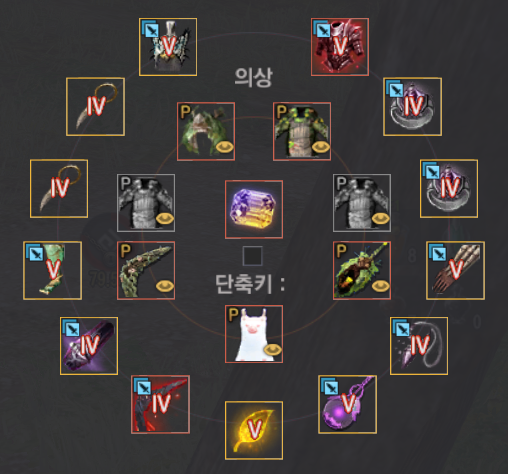Select the purple pendant whip slot

click(419, 346)
